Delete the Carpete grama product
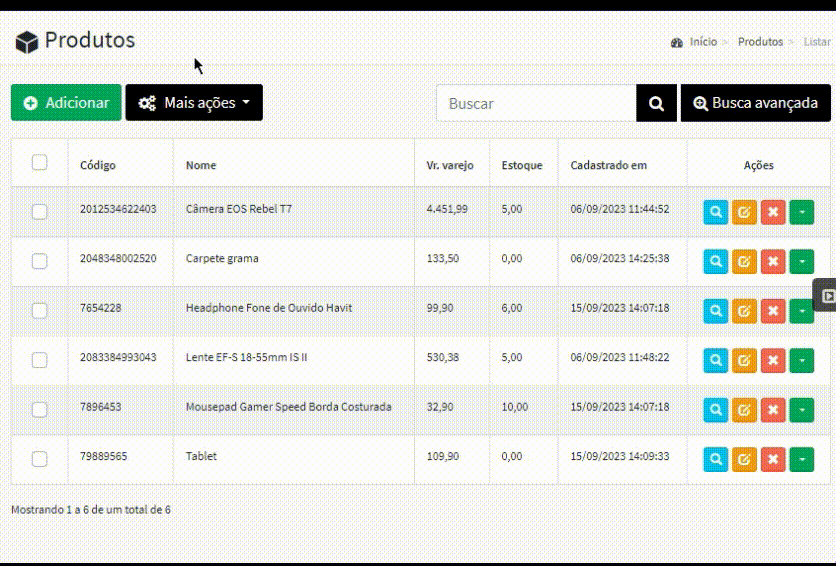The image size is (836, 566). click(773, 262)
